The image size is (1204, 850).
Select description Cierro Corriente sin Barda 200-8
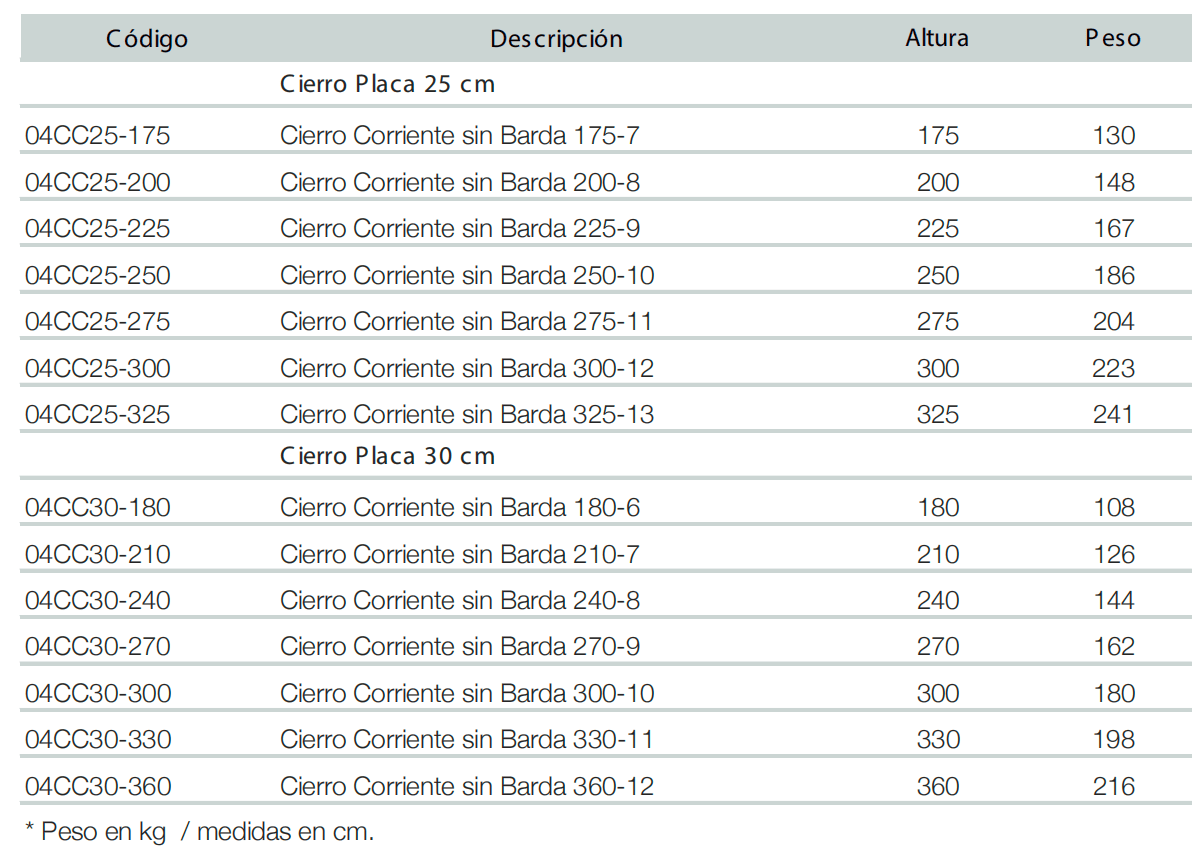pyautogui.click(x=459, y=183)
